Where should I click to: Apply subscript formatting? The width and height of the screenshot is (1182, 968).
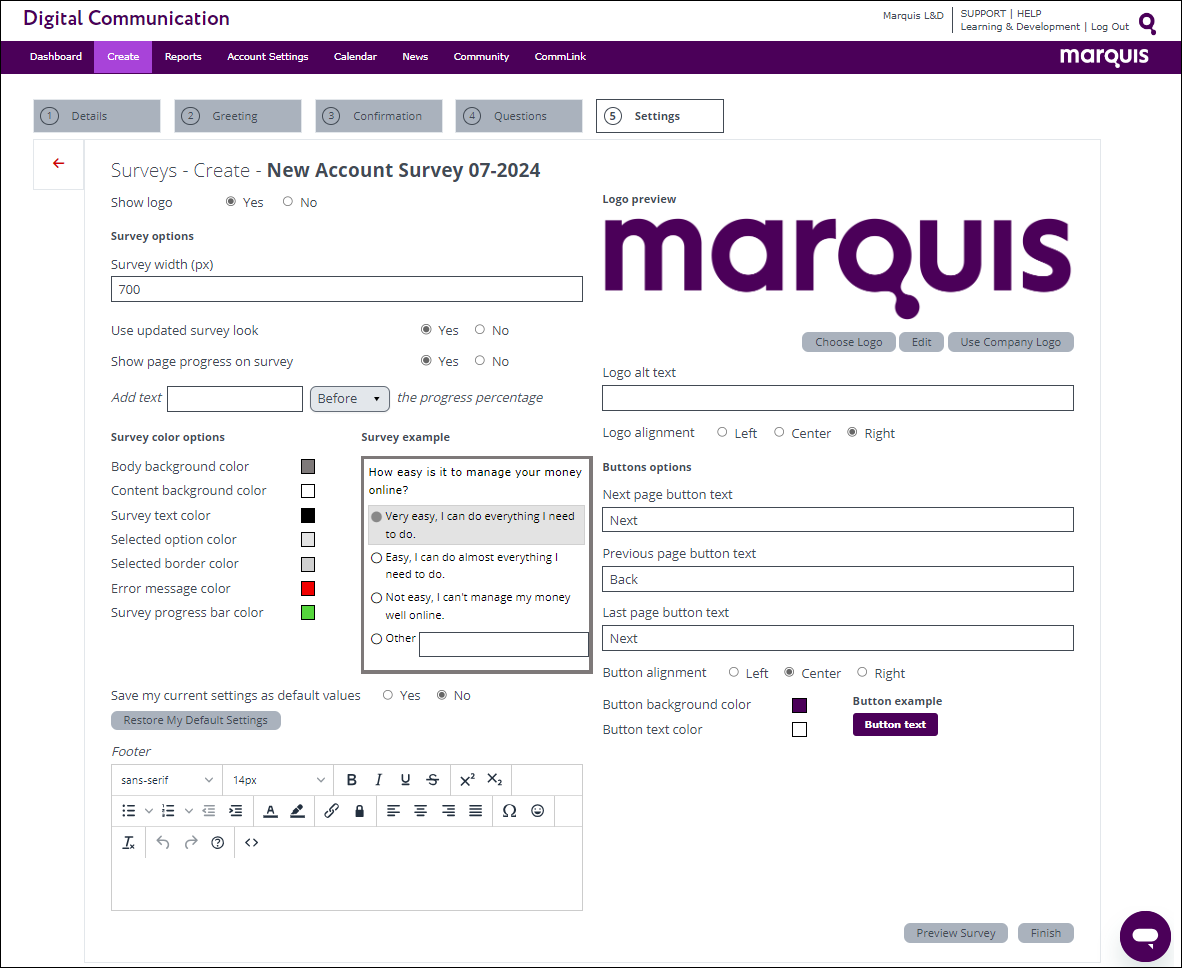click(x=495, y=780)
